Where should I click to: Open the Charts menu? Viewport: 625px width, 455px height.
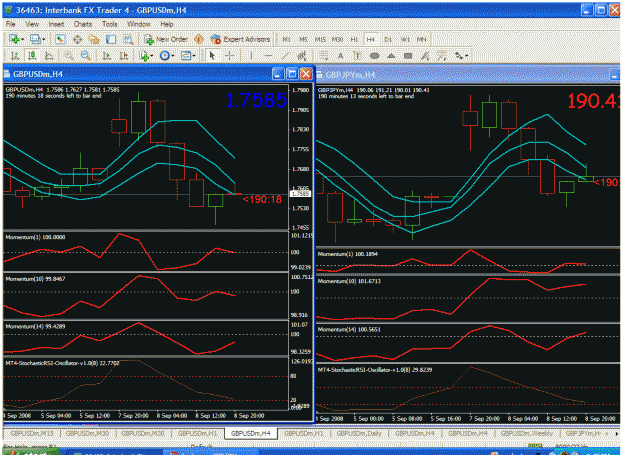[83, 24]
